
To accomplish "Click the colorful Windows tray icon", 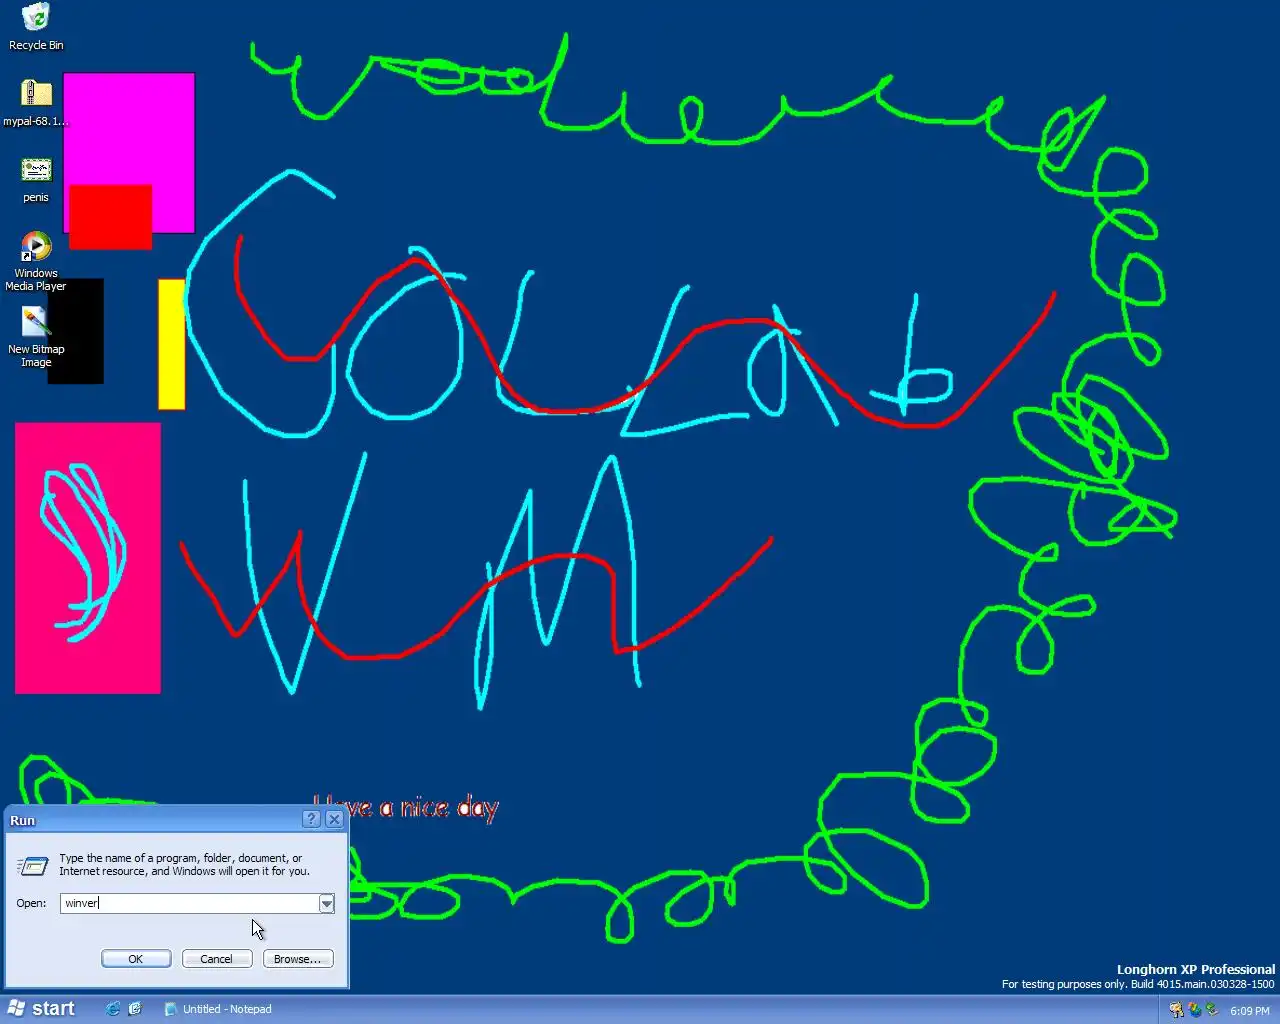I will point(1194,1010).
